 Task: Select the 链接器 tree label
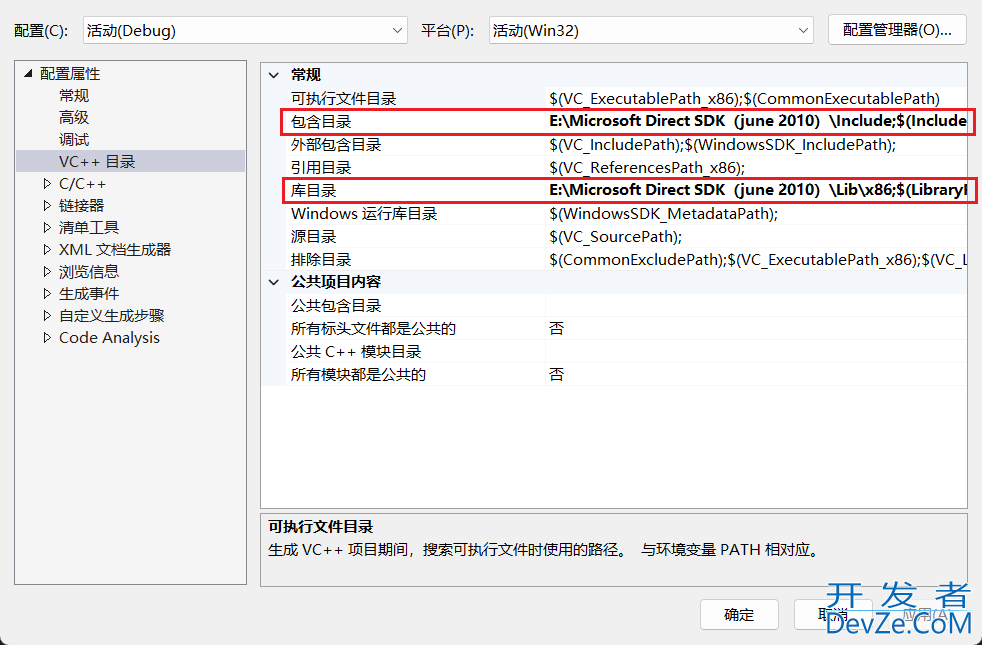click(81, 205)
